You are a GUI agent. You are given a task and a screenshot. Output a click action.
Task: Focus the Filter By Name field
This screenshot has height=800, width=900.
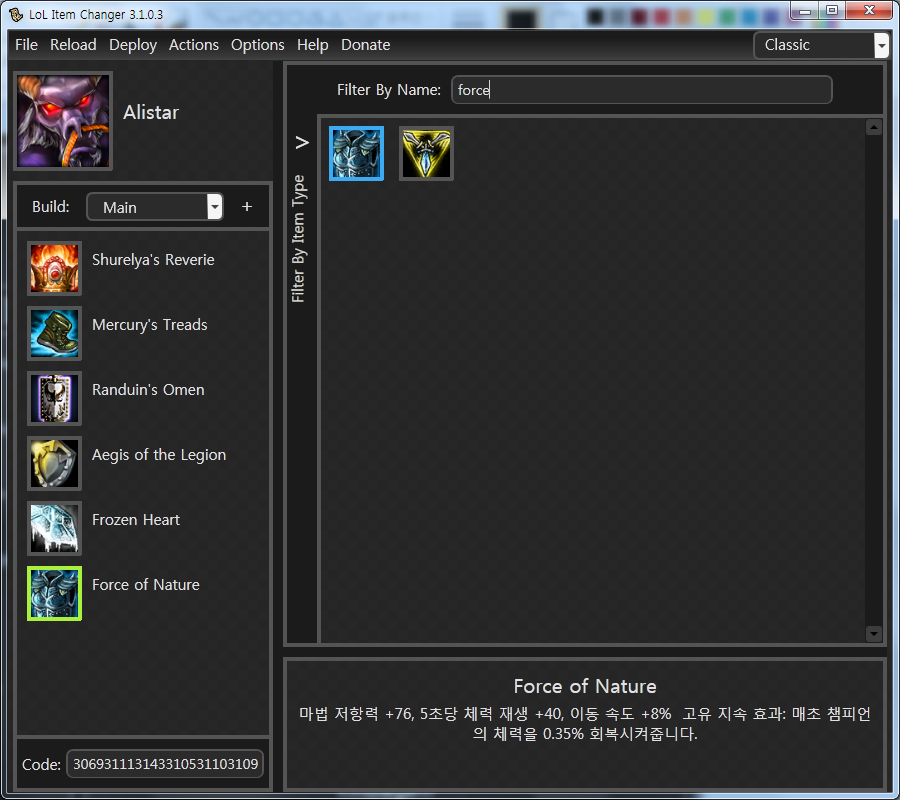pos(641,90)
